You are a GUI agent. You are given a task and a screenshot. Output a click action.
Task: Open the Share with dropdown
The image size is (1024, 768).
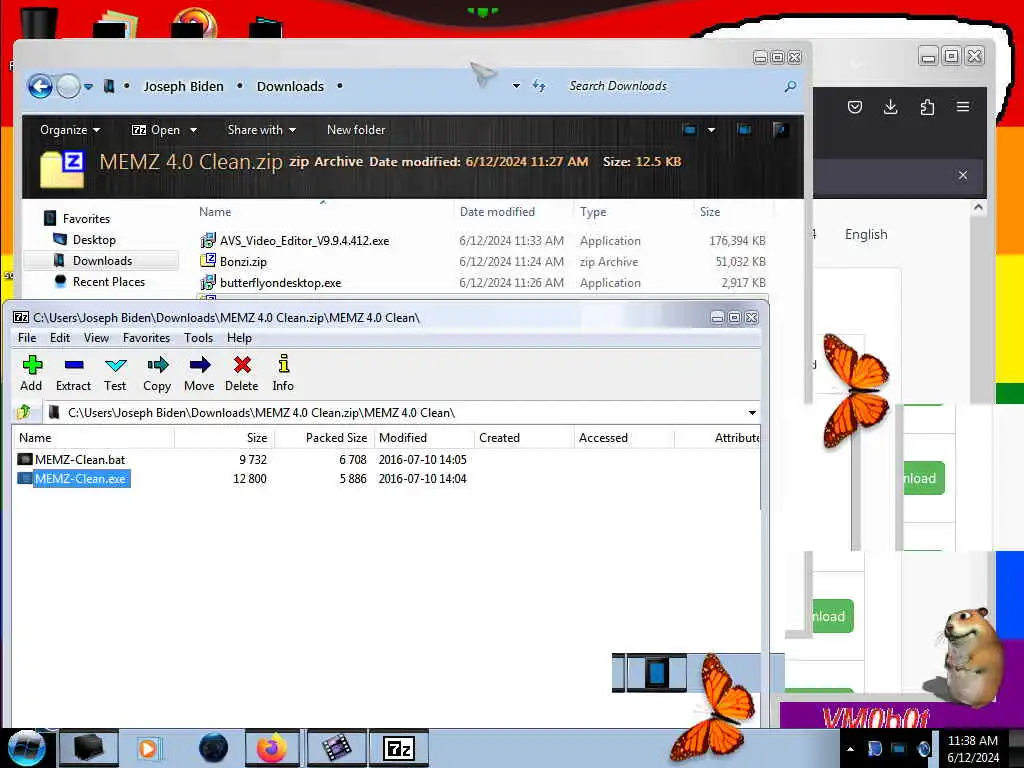[x=261, y=130]
